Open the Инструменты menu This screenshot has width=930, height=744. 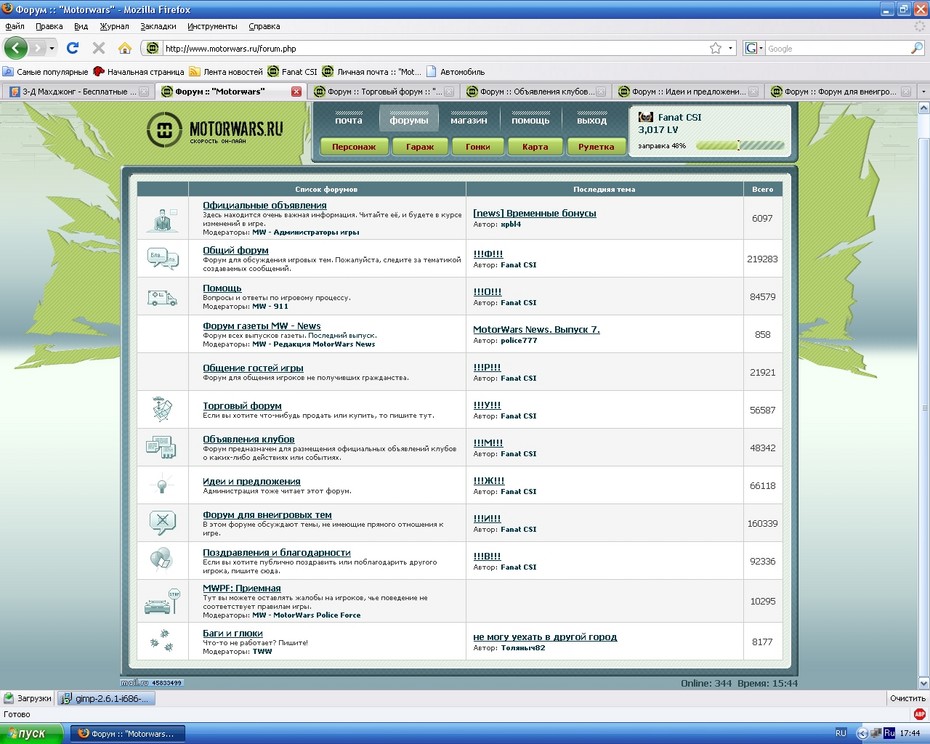coord(212,26)
